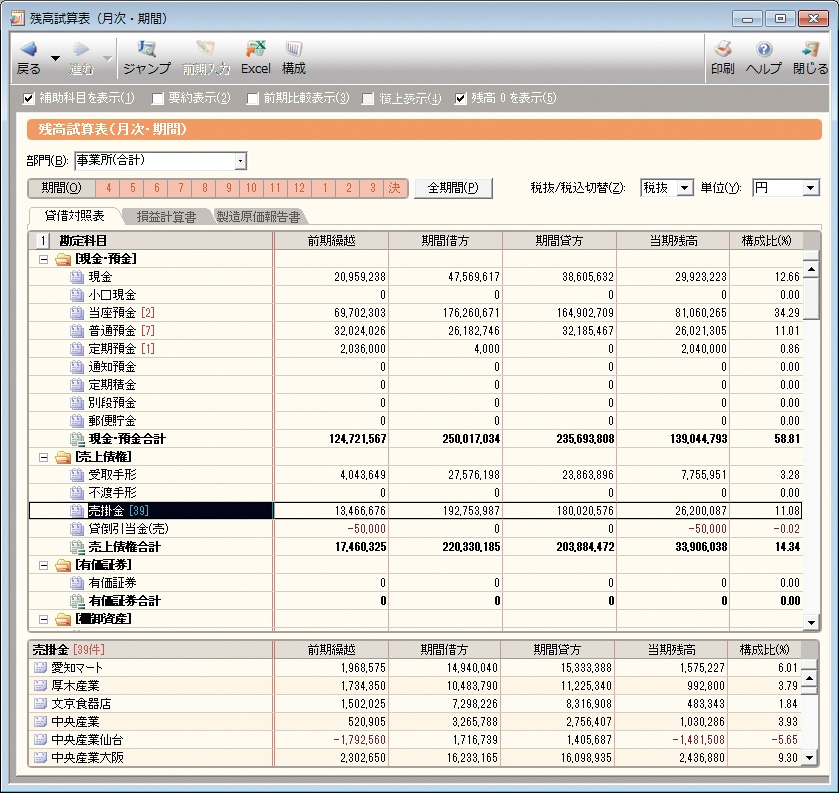Click the 当期残高 column header in main table

pyautogui.click(x=673, y=241)
